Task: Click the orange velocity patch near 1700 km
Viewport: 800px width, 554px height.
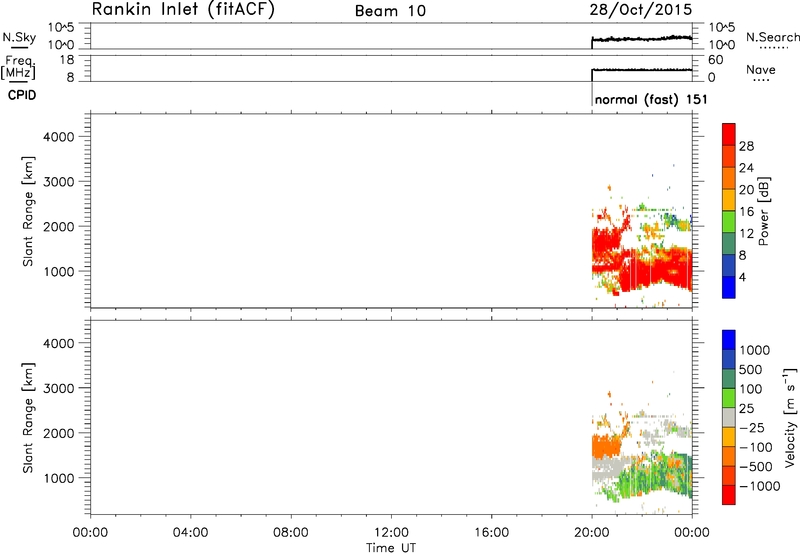Action: coord(606,446)
